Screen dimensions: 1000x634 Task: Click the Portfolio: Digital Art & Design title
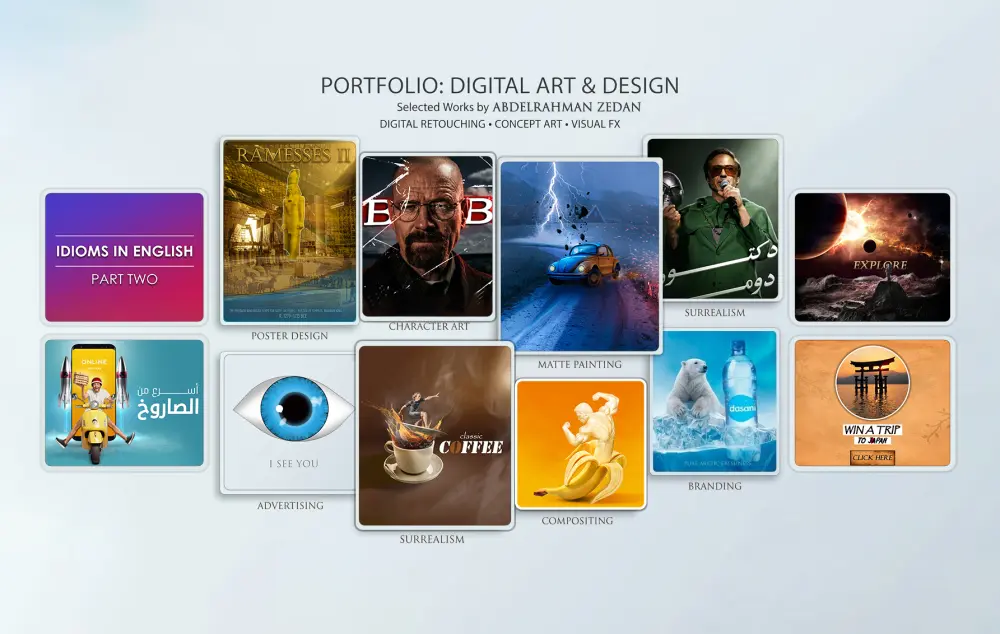[x=499, y=85]
